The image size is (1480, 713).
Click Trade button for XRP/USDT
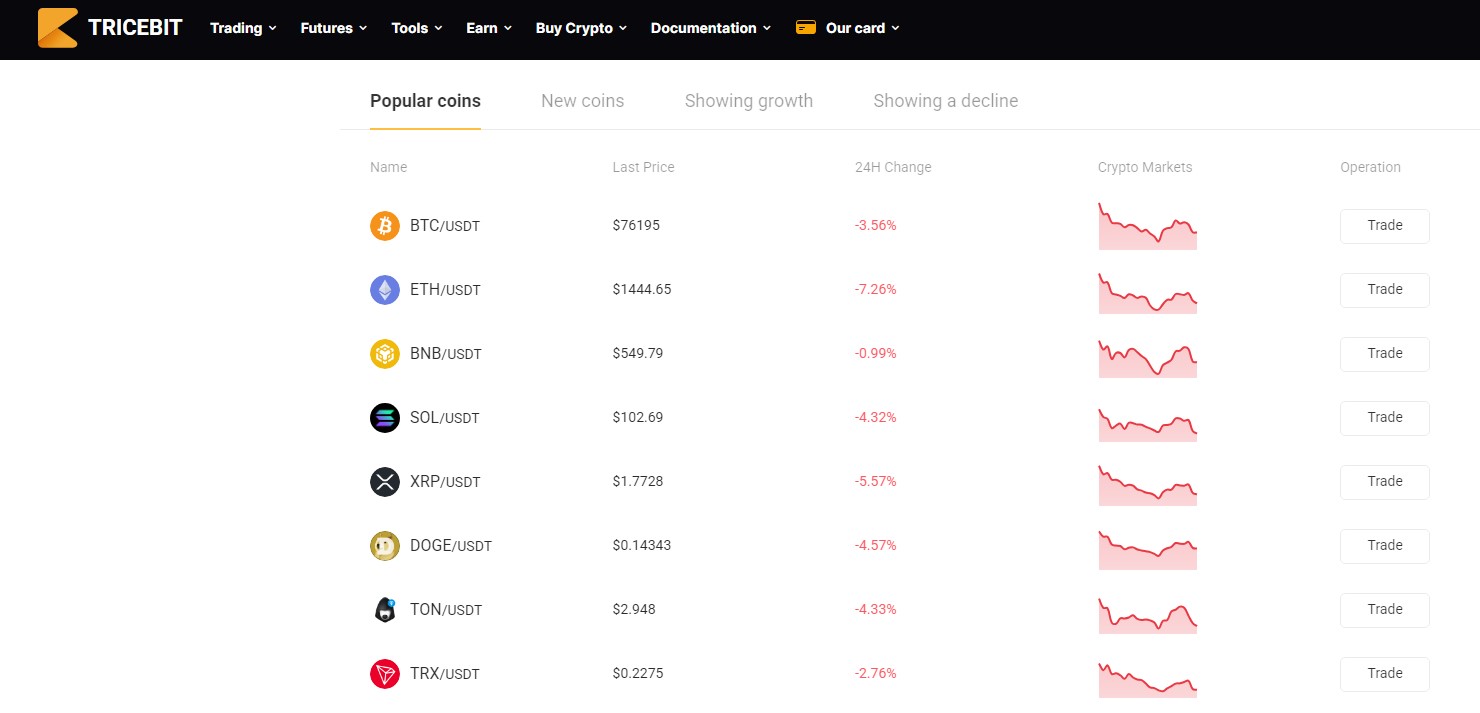pos(1385,482)
